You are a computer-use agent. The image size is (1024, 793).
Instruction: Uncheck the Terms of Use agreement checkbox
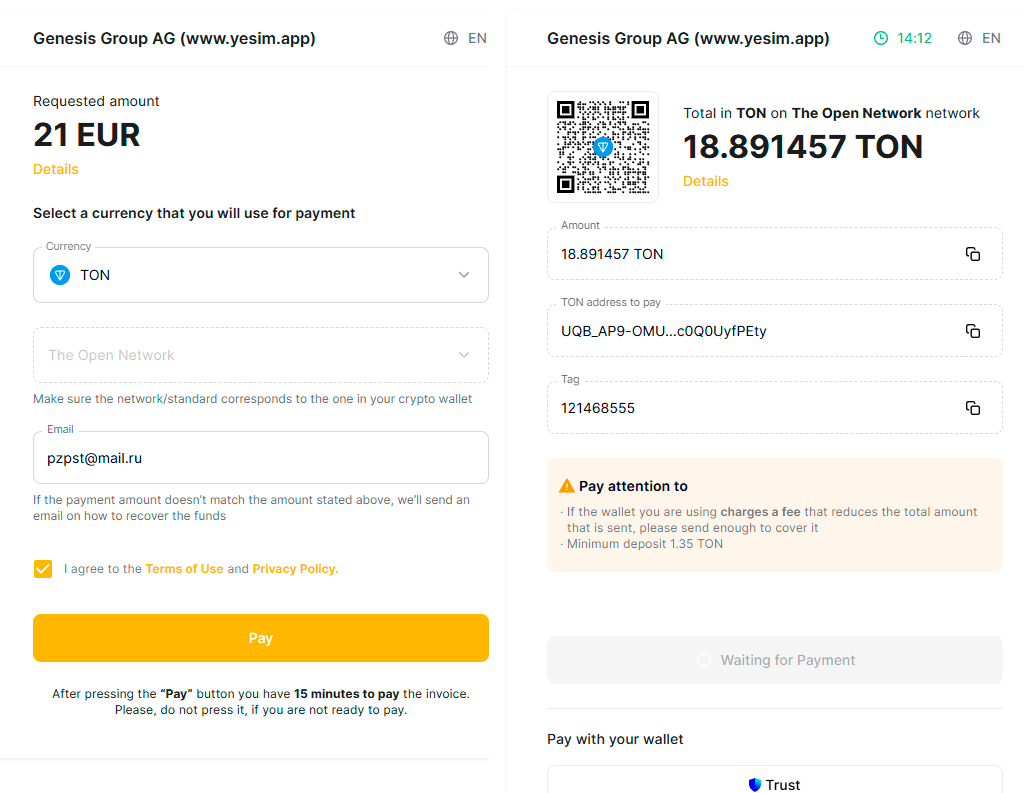tap(43, 569)
